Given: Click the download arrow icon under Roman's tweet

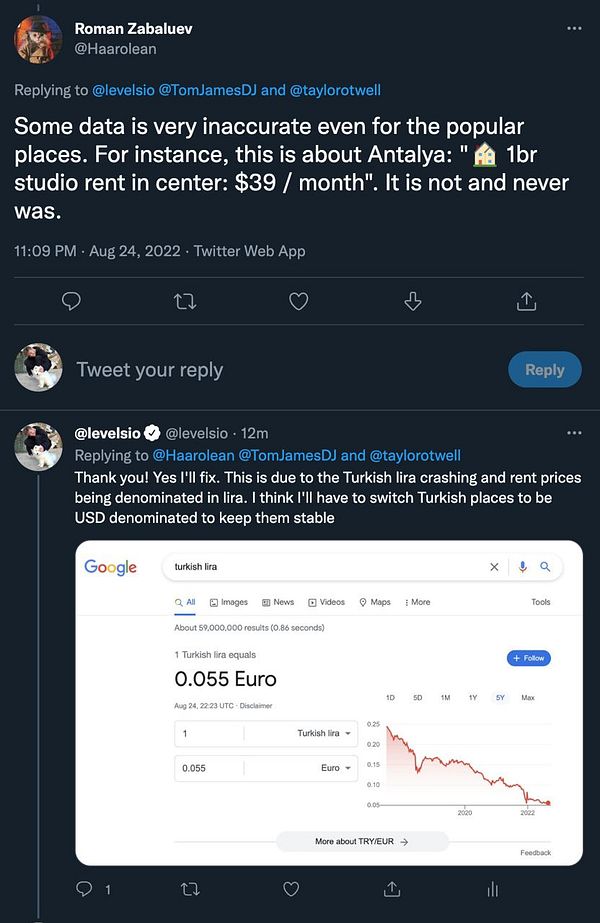Looking at the screenshot, I should (x=412, y=301).
